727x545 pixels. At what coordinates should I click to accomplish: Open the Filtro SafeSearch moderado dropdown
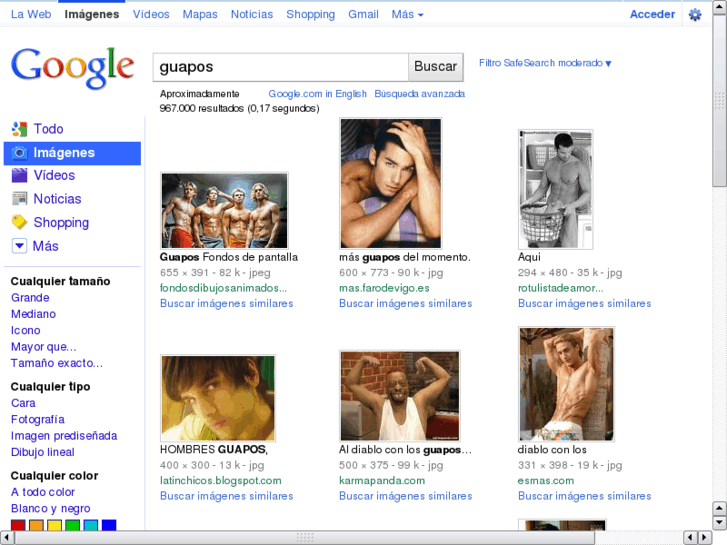pos(545,63)
